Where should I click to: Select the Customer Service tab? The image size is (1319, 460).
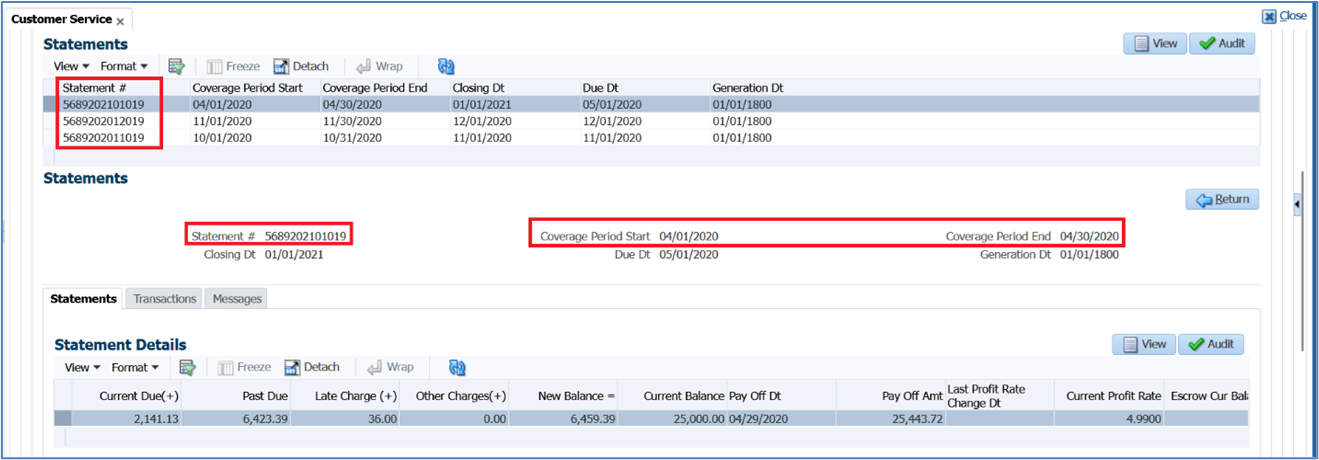[62, 19]
